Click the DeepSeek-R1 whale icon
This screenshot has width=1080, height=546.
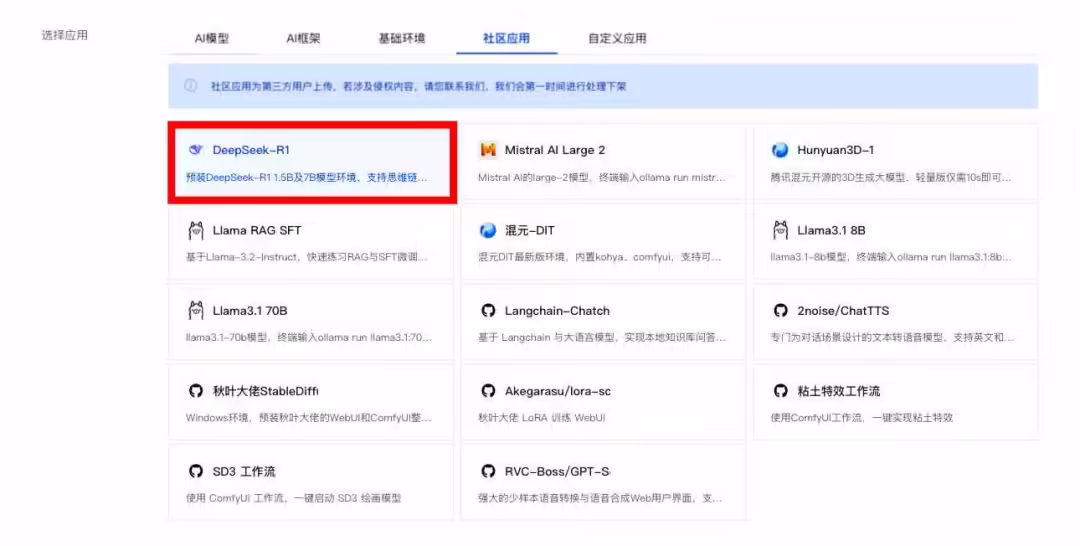click(x=196, y=149)
